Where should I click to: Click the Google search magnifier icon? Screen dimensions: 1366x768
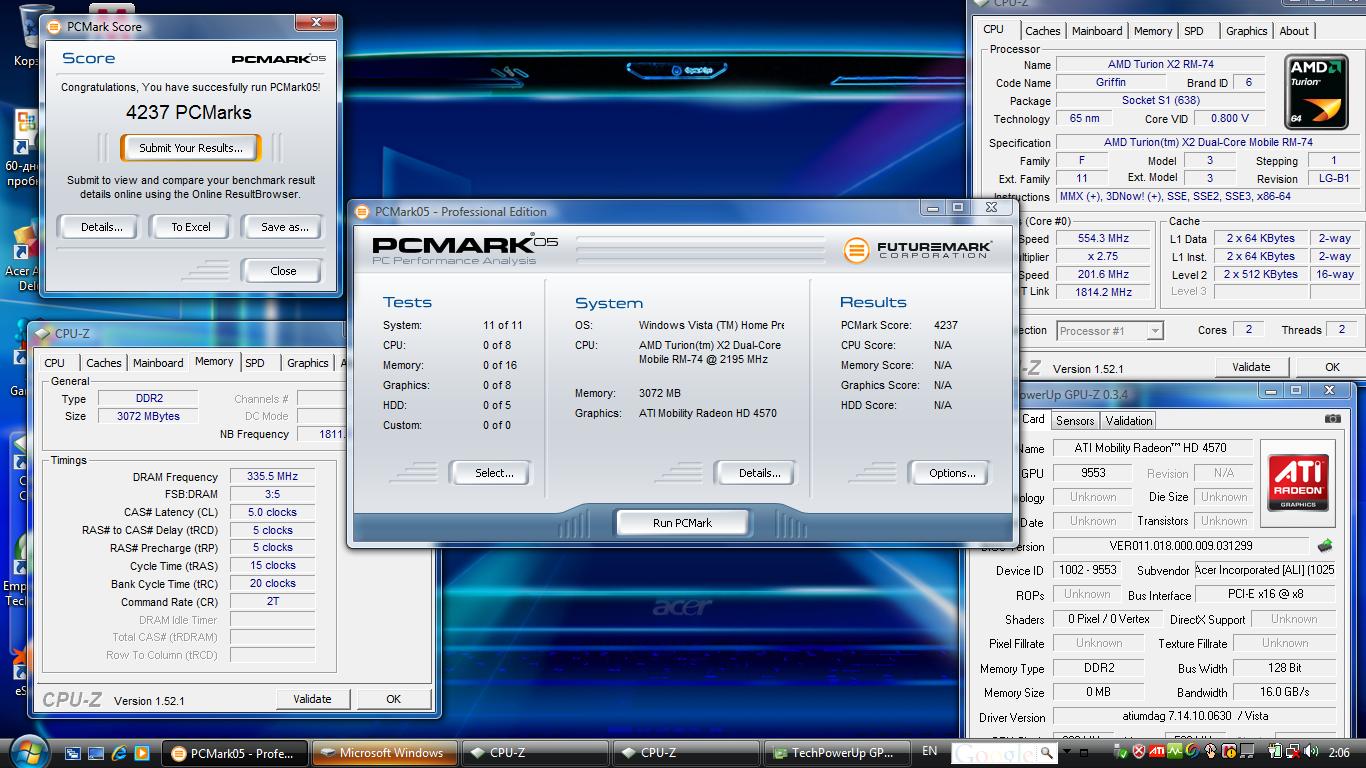(x=1046, y=753)
